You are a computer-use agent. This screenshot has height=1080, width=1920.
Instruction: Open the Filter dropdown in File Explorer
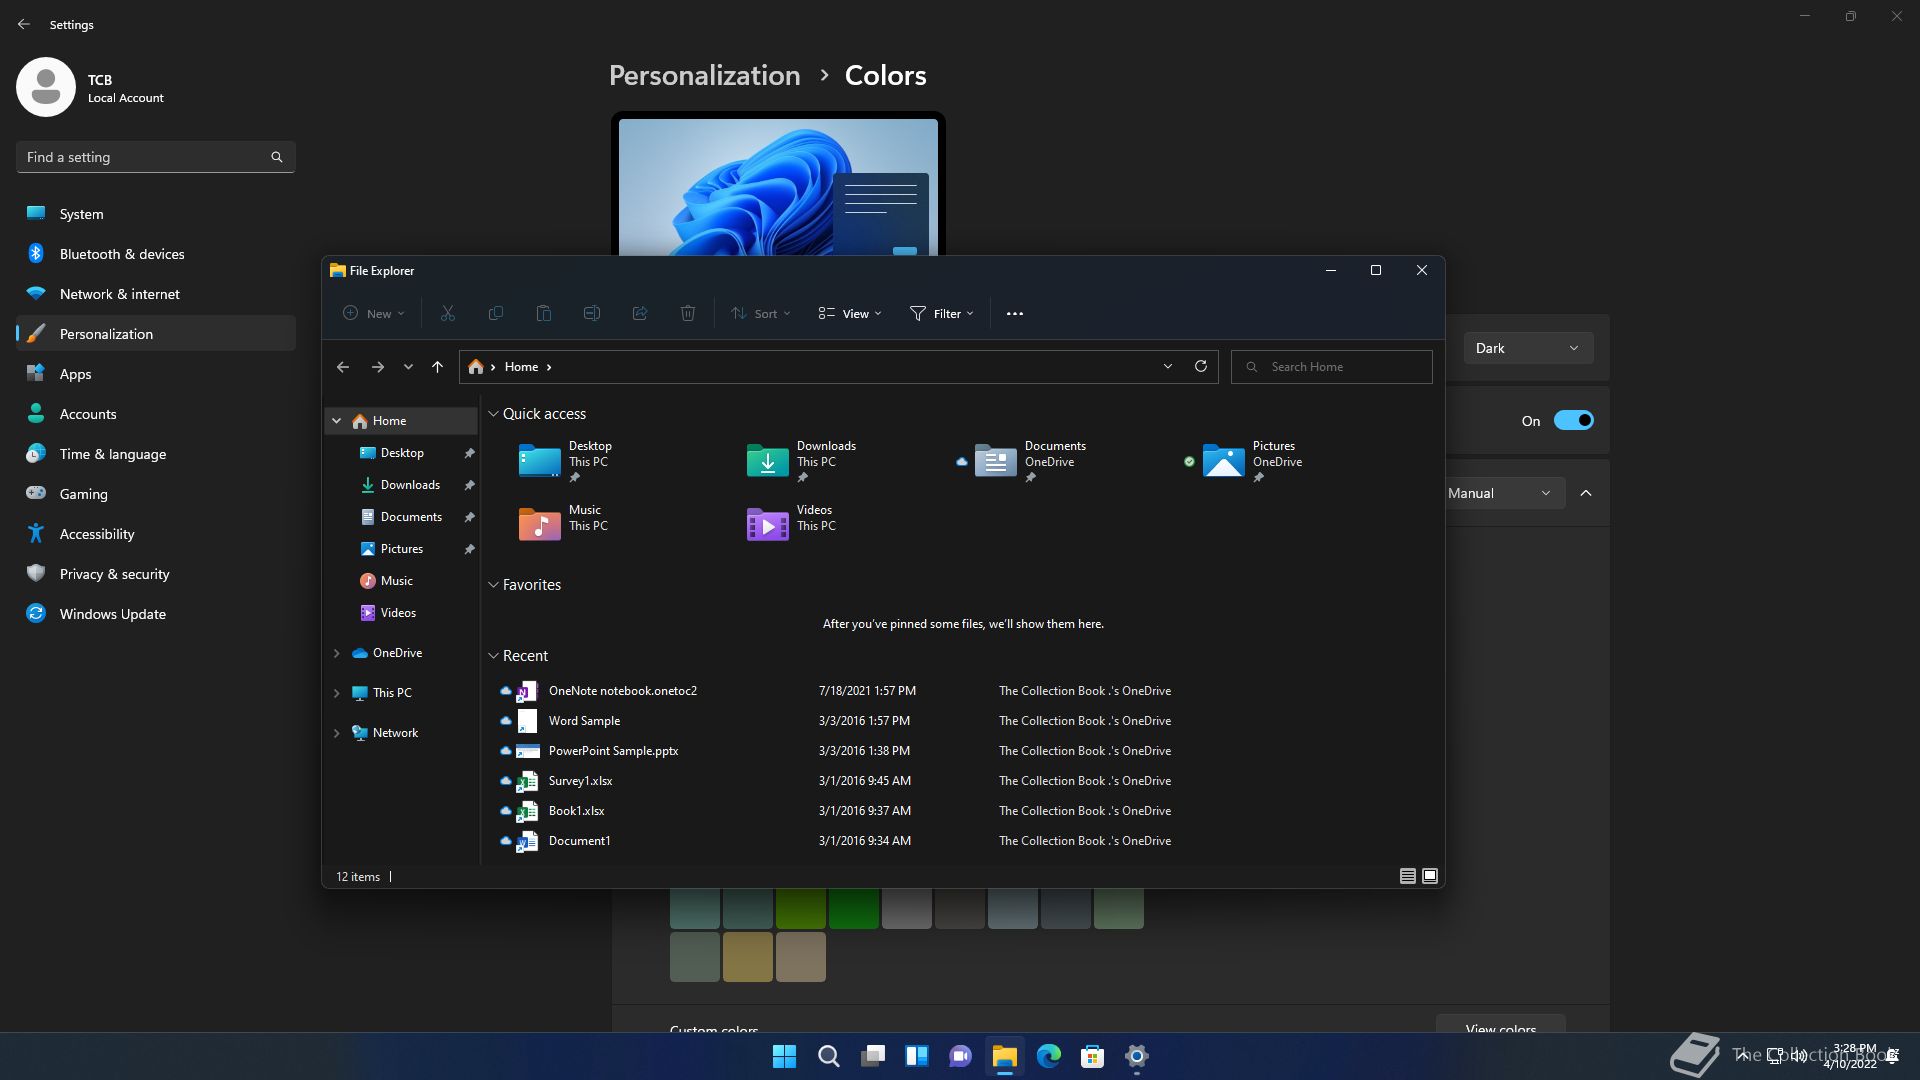click(x=941, y=313)
